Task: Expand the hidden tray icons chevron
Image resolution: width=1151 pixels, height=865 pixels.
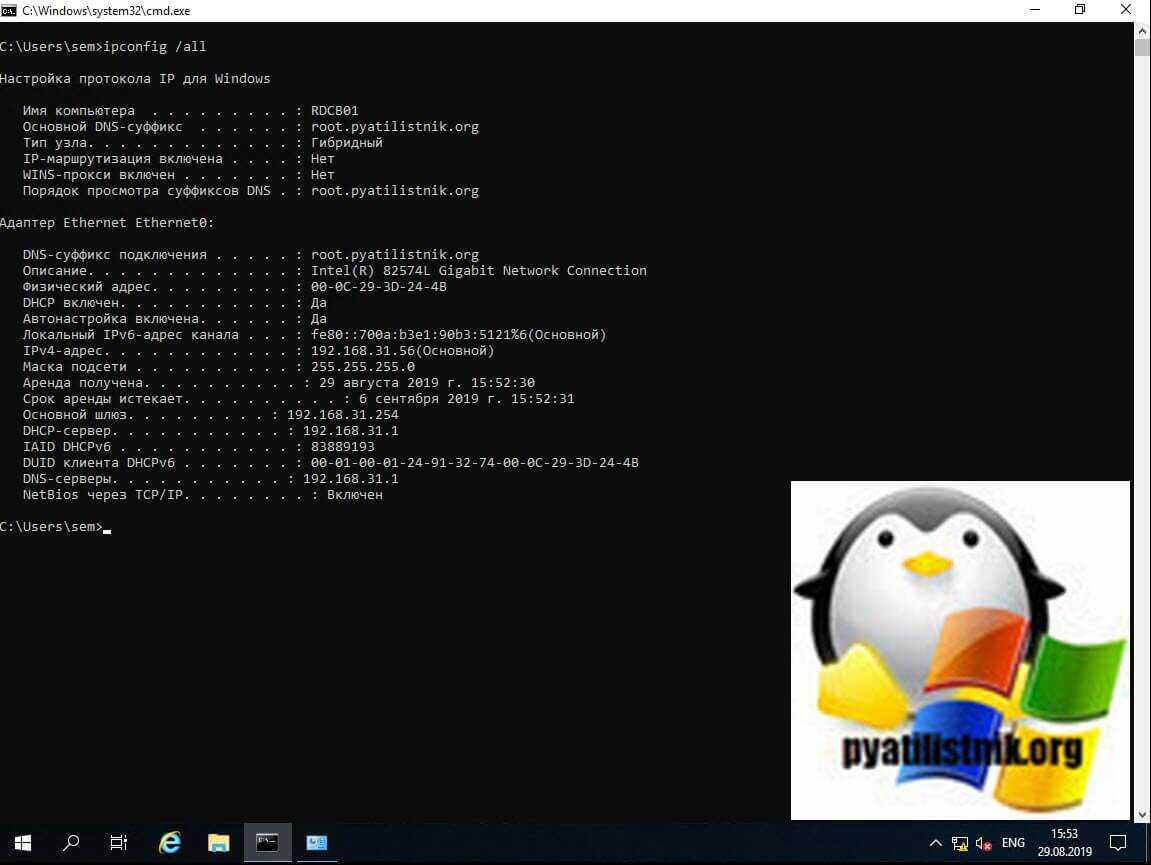Action: [936, 843]
